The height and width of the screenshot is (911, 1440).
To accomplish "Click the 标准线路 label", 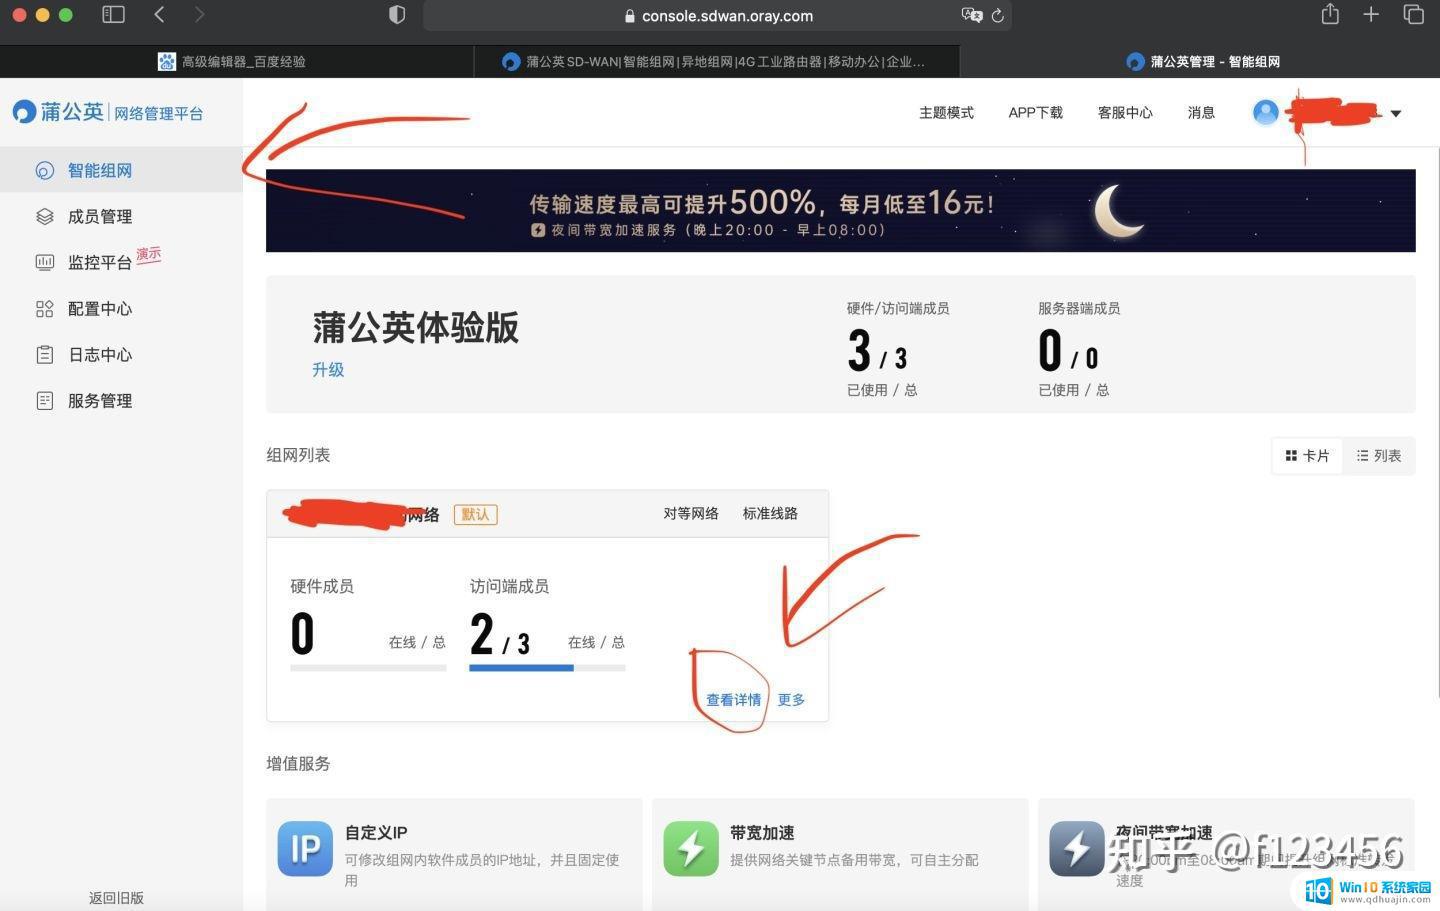I will point(770,513).
